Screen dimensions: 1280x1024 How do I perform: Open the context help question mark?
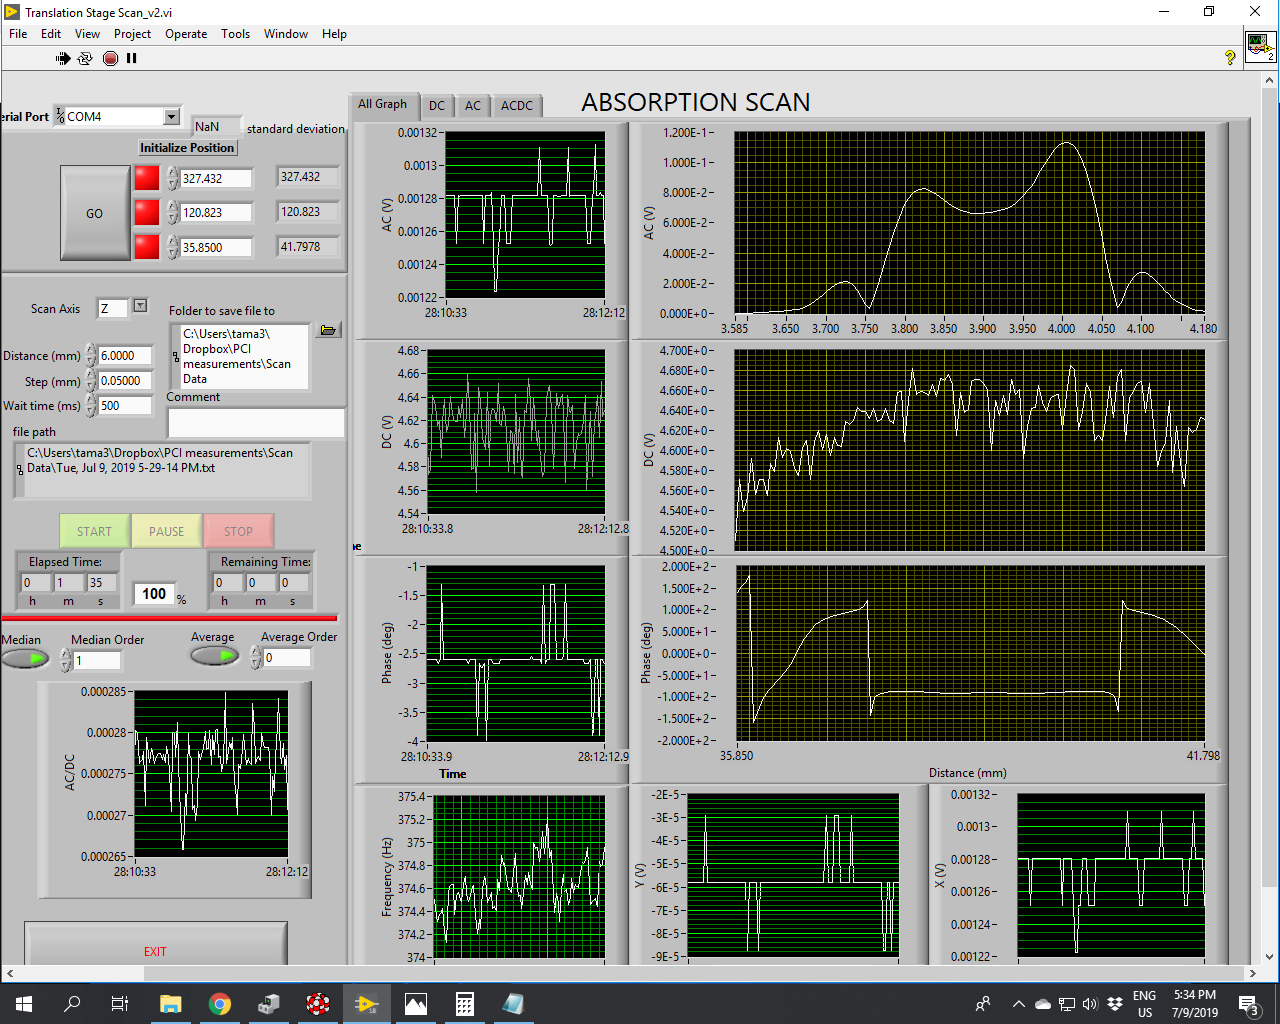tap(1230, 58)
